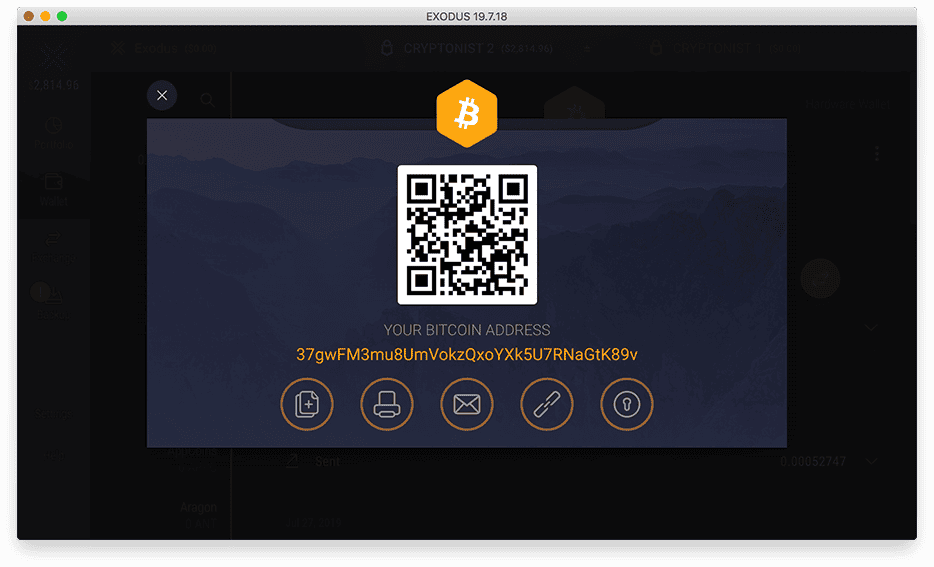934x567 pixels.
Task: Select the Sent transaction label
Action: pyautogui.click(x=328, y=462)
